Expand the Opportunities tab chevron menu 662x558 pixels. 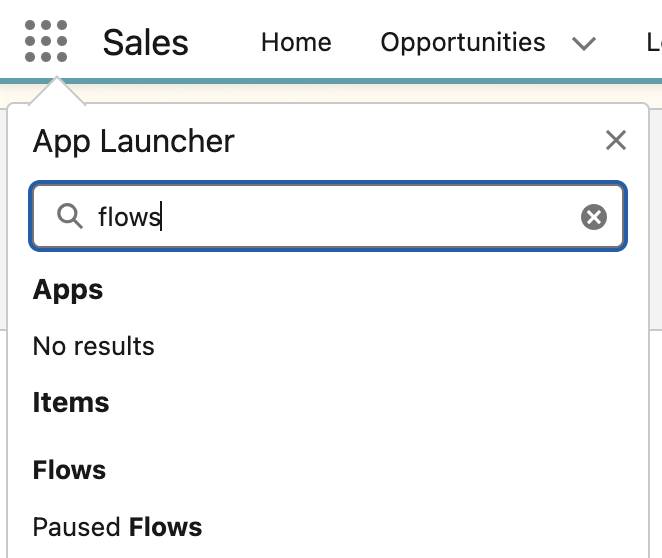click(x=584, y=43)
